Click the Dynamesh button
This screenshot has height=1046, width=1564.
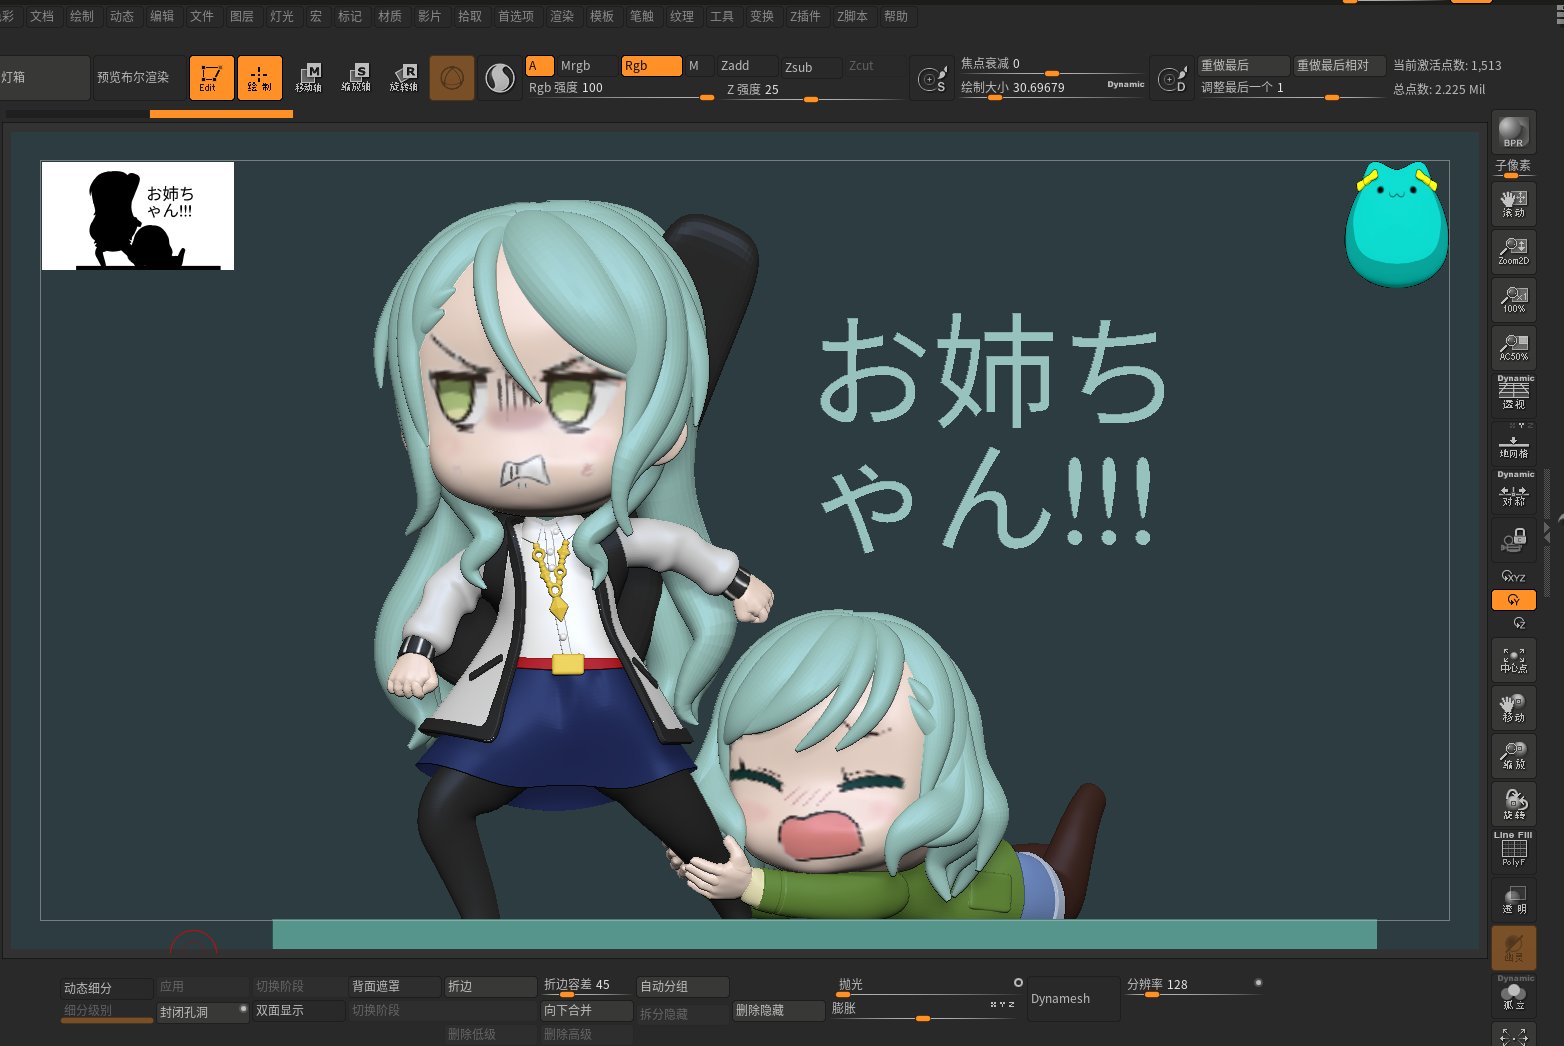click(x=1073, y=999)
